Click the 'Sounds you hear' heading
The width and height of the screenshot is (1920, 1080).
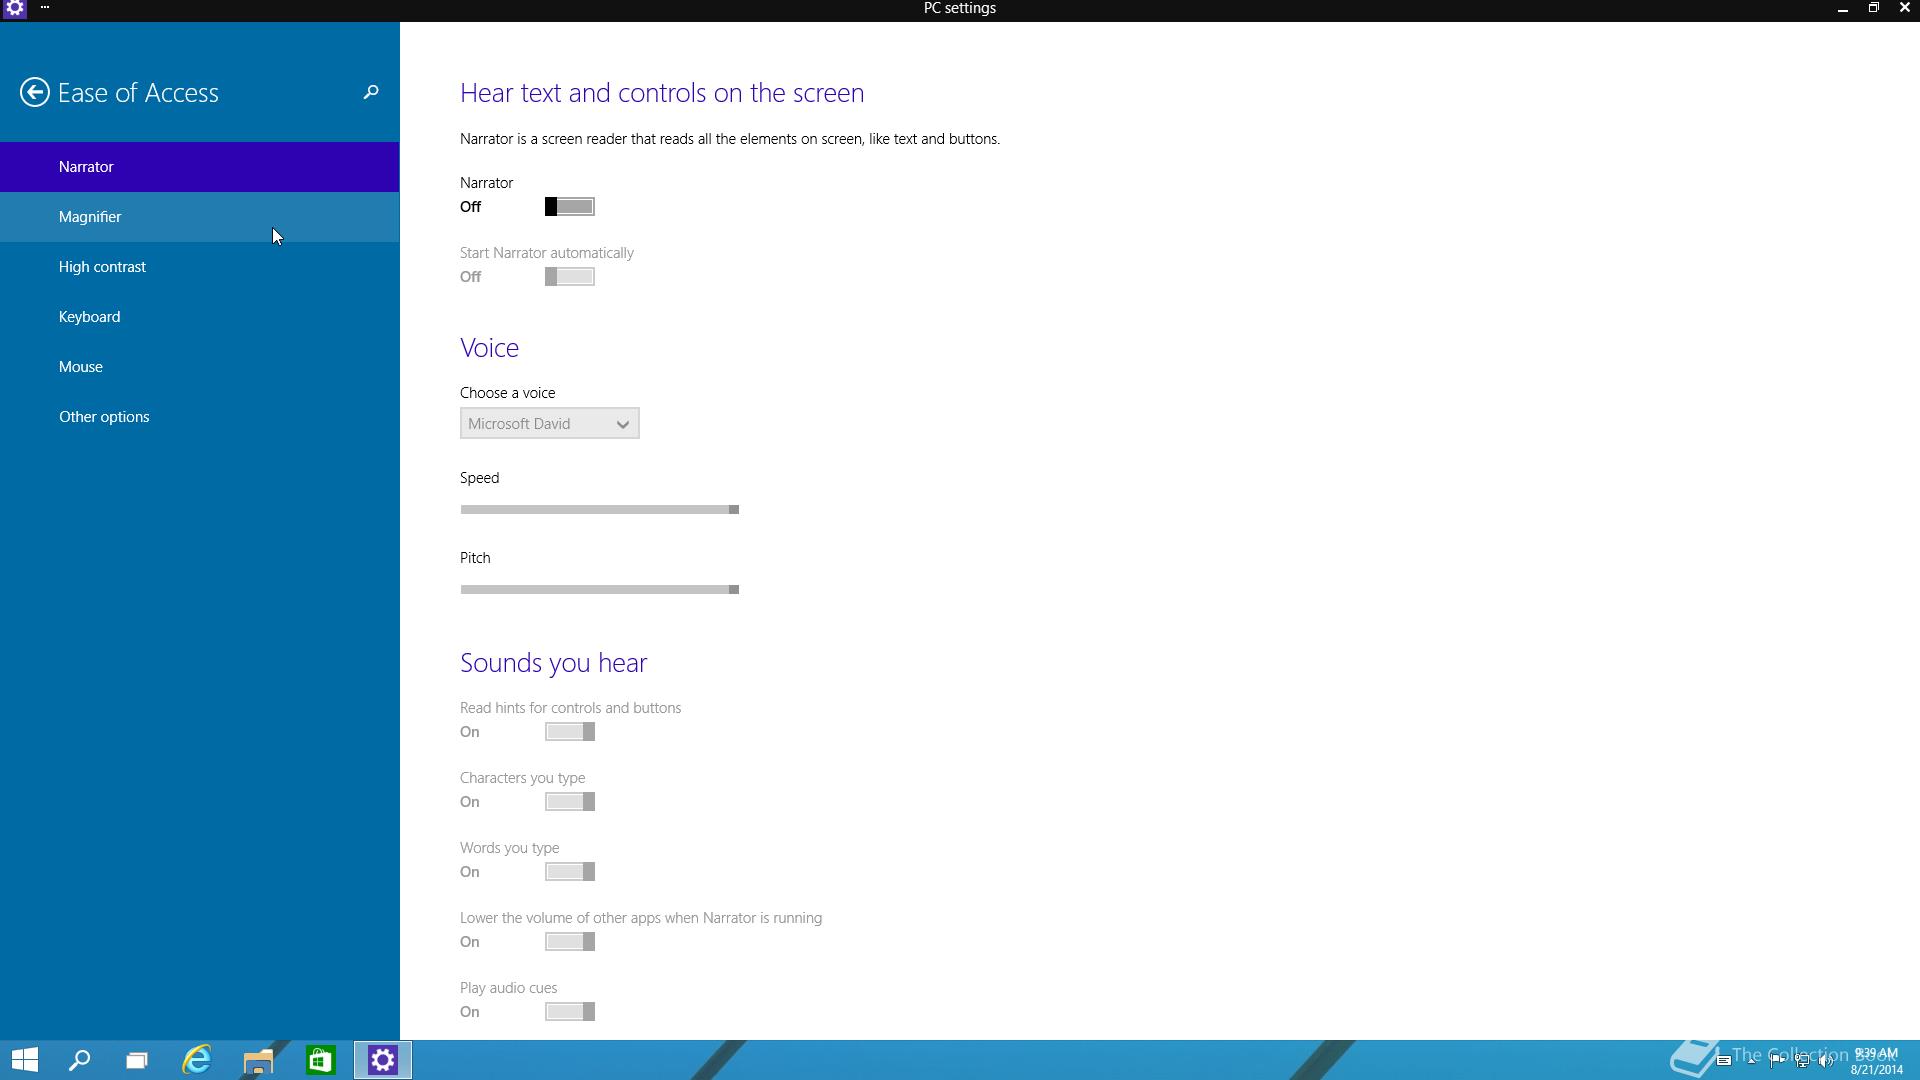tap(553, 663)
